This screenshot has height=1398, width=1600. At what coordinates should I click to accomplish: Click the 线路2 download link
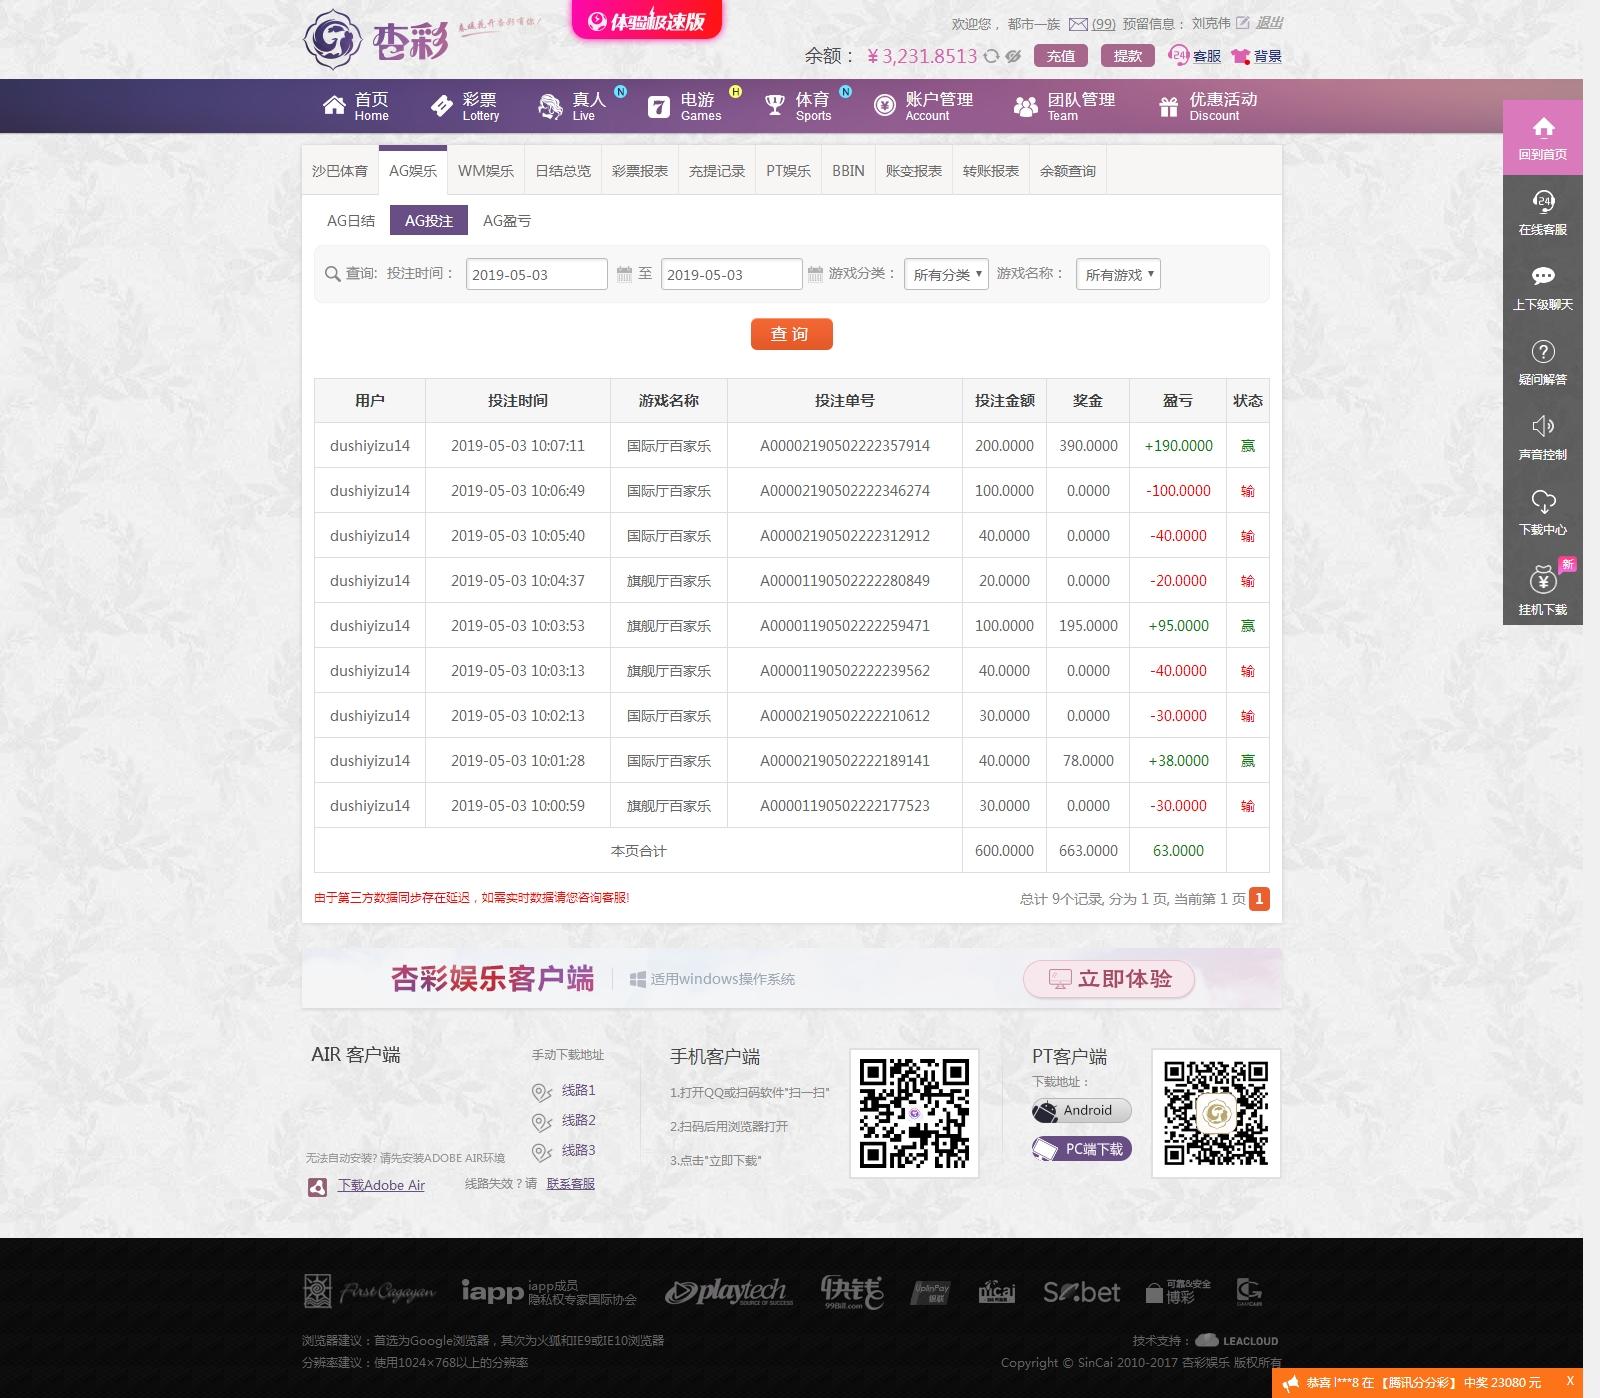[x=578, y=1121]
